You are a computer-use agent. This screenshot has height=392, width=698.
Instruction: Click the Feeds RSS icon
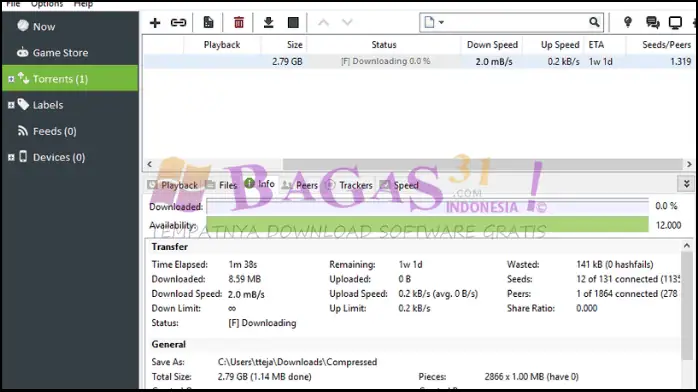click(x=23, y=131)
